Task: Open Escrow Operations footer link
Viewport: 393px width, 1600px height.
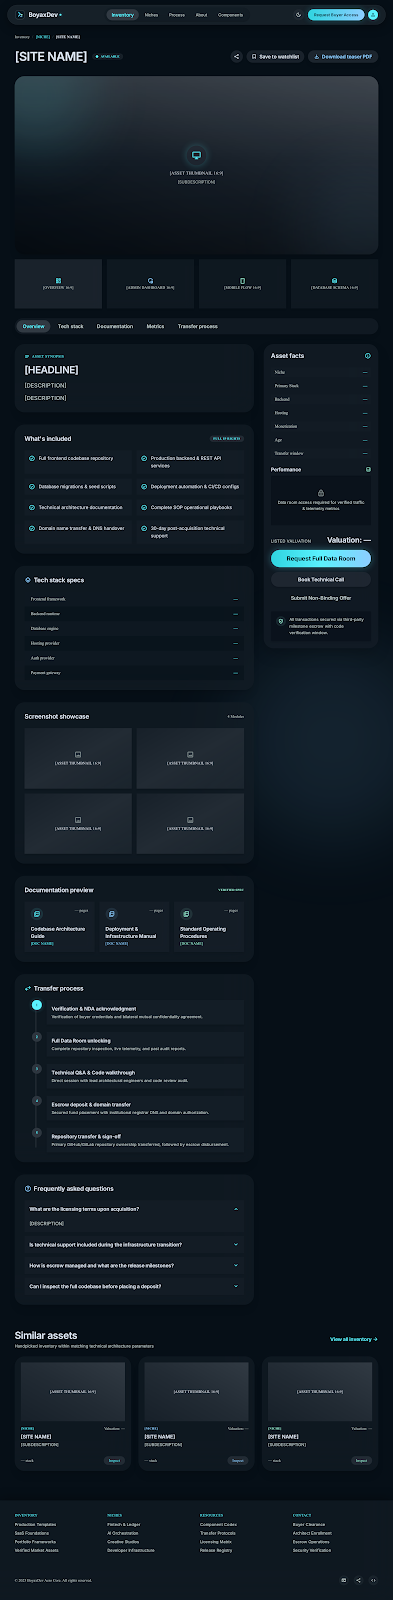Action: pos(311,1541)
